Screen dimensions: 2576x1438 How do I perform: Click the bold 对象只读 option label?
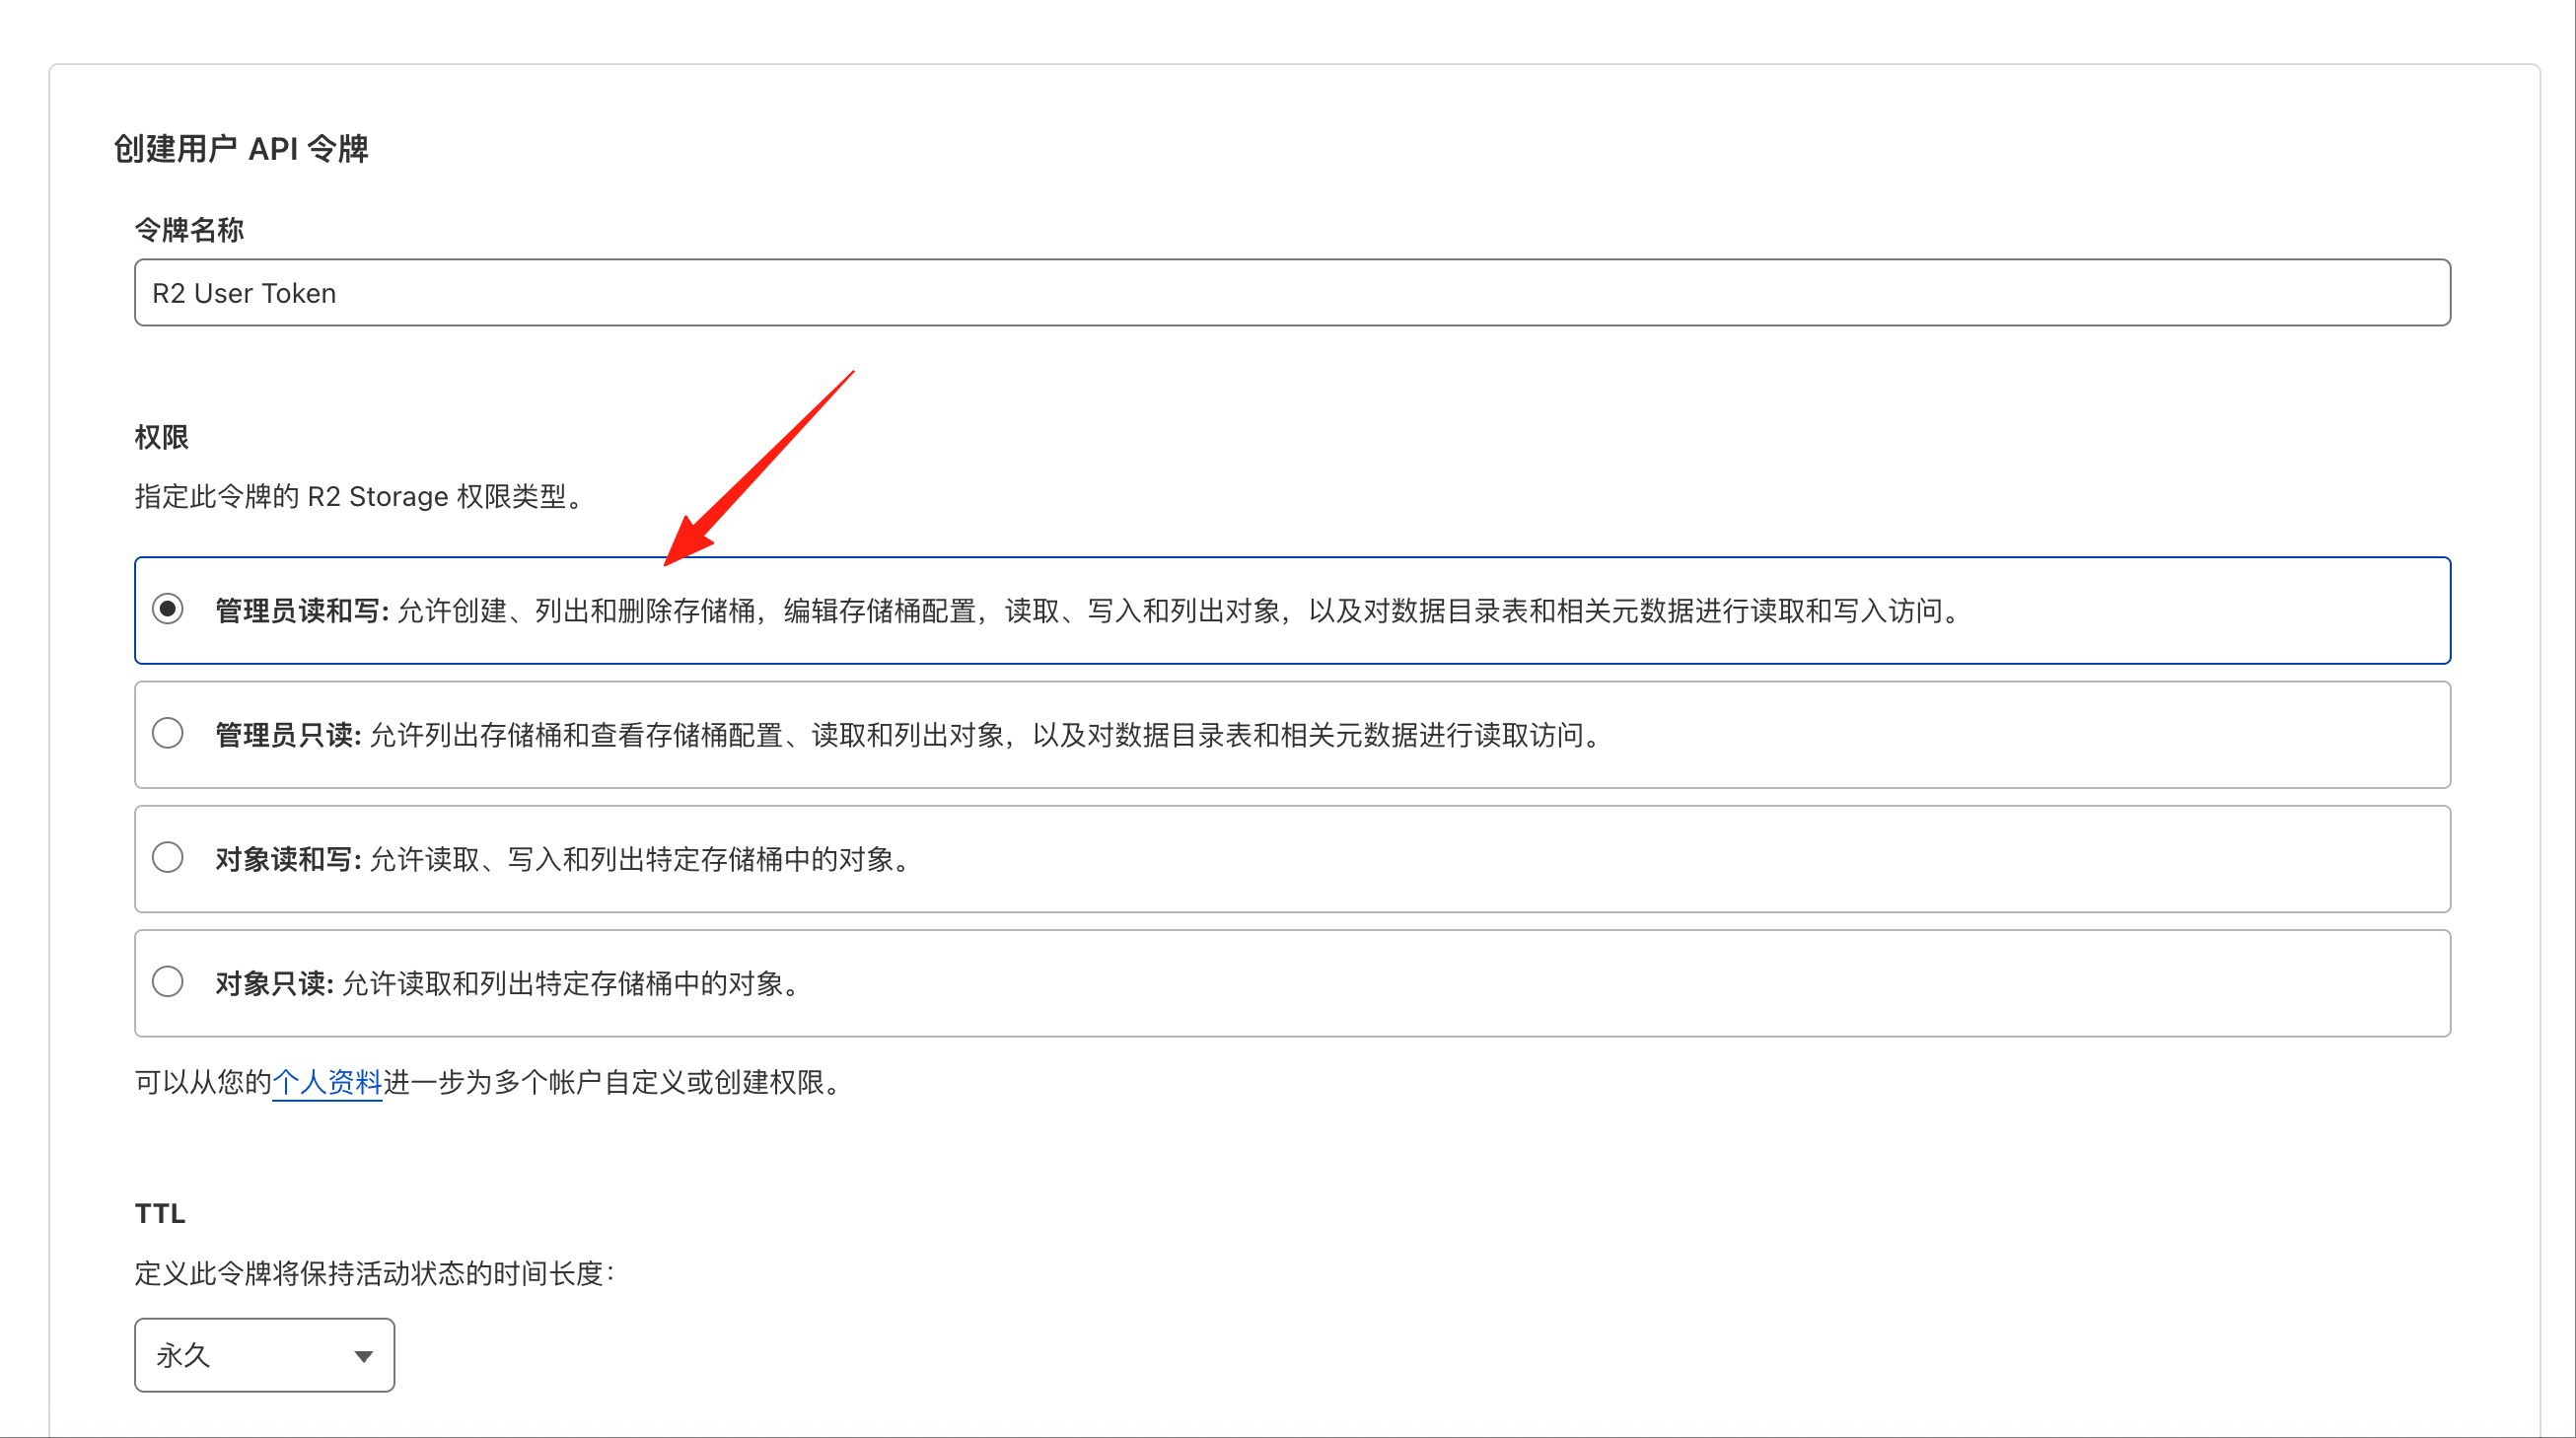pos(273,983)
